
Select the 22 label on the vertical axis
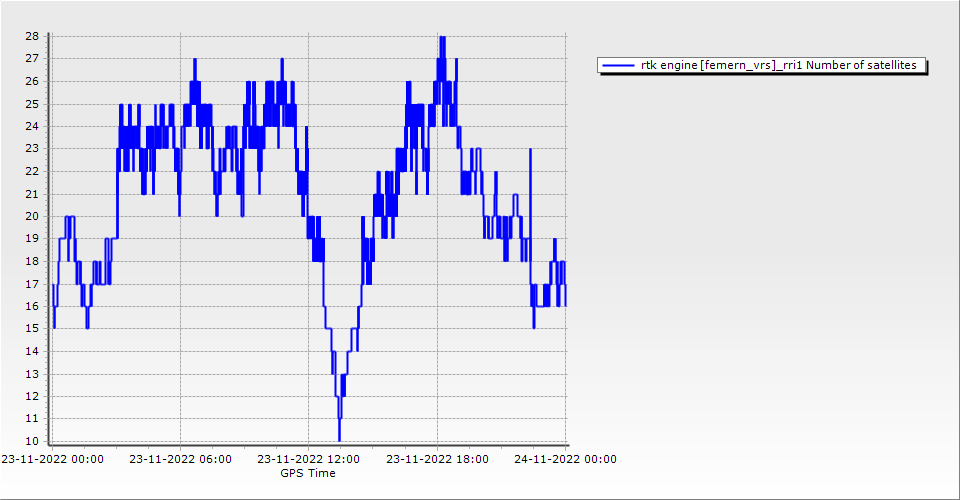(32, 171)
